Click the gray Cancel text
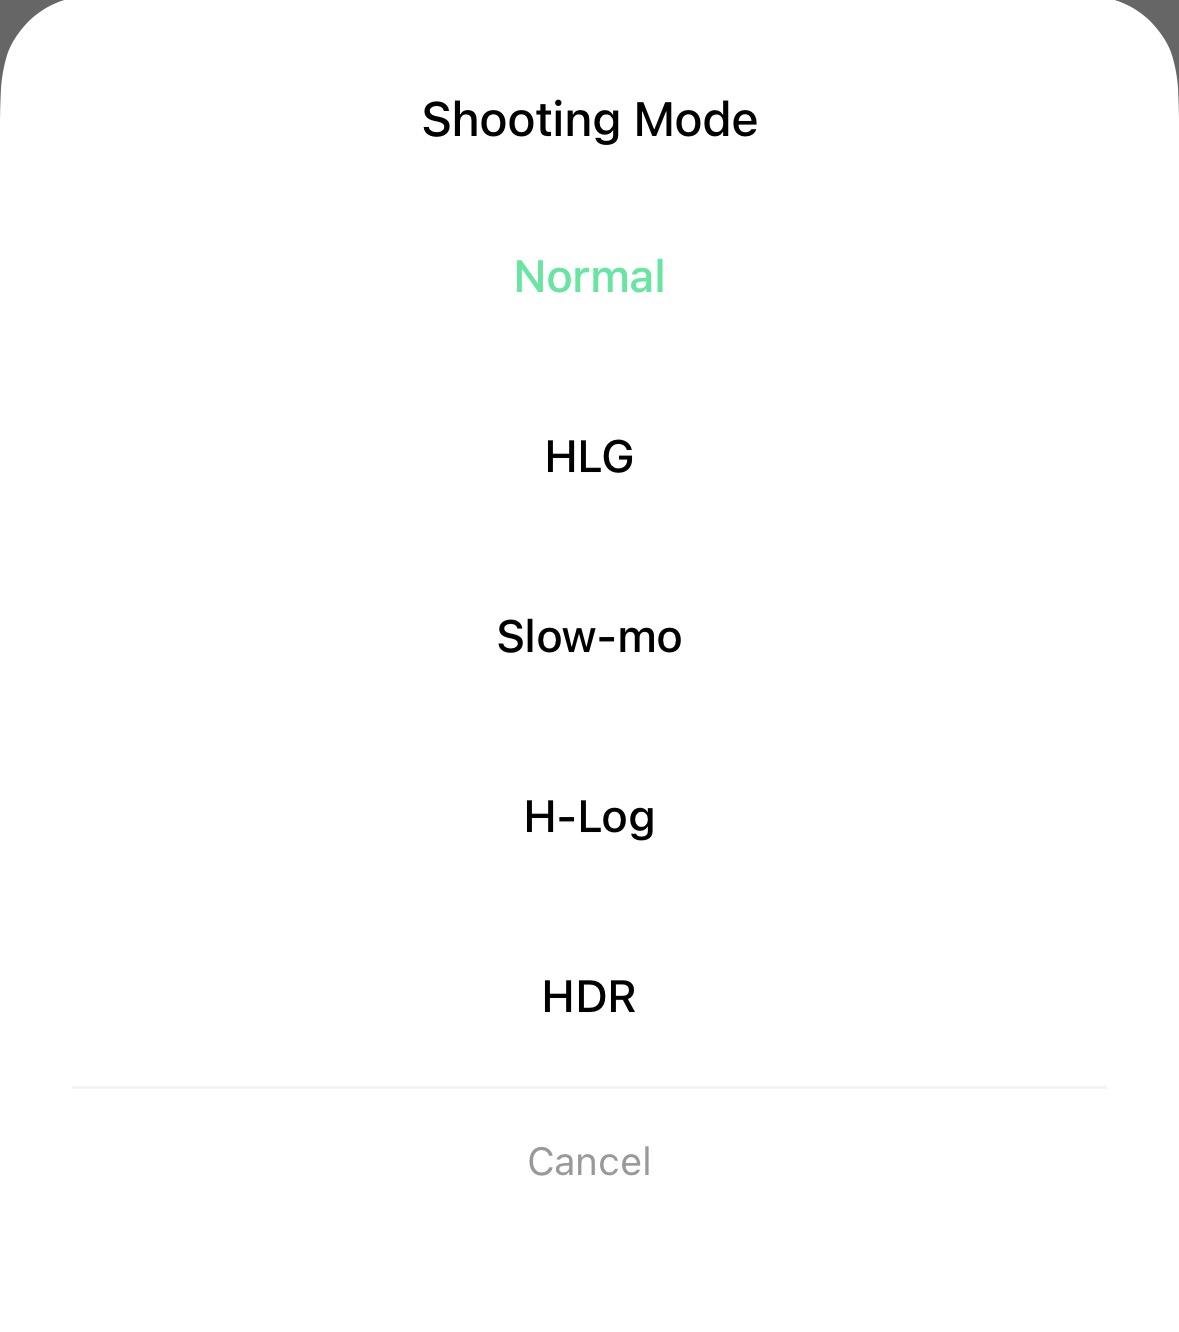The width and height of the screenshot is (1179, 1332). pyautogui.click(x=589, y=1162)
